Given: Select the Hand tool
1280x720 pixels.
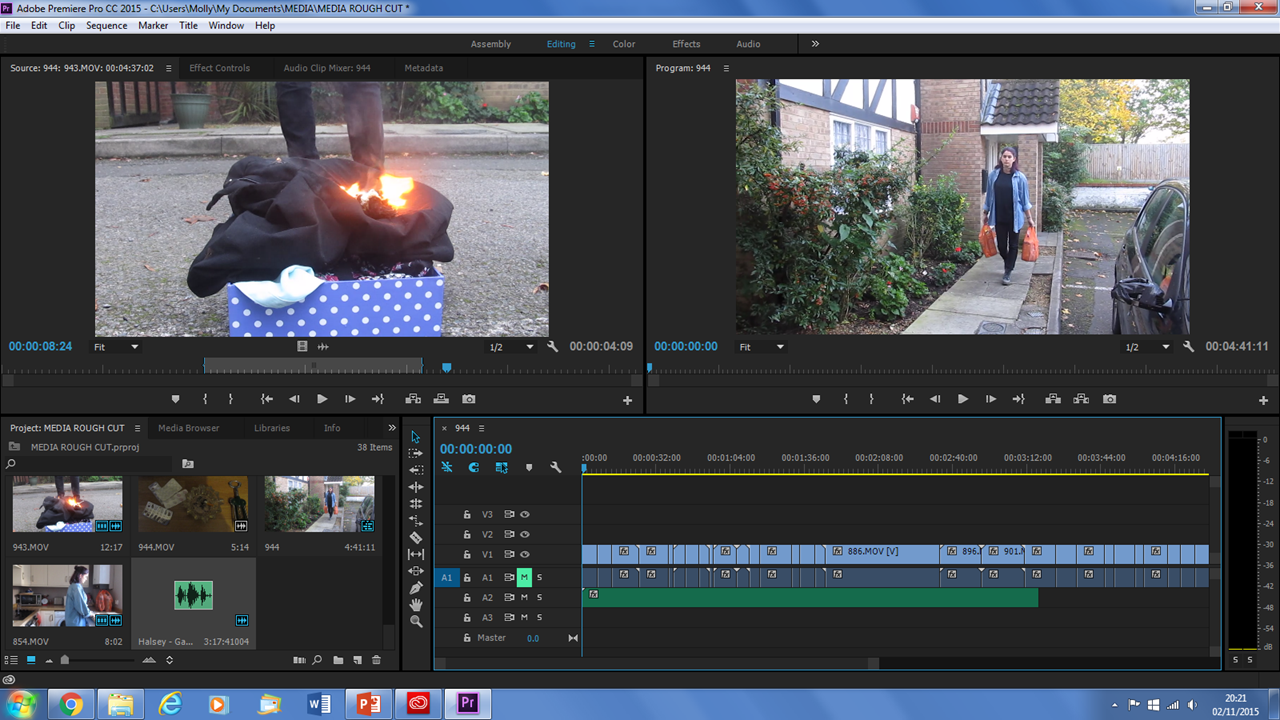Looking at the screenshot, I should (416, 604).
